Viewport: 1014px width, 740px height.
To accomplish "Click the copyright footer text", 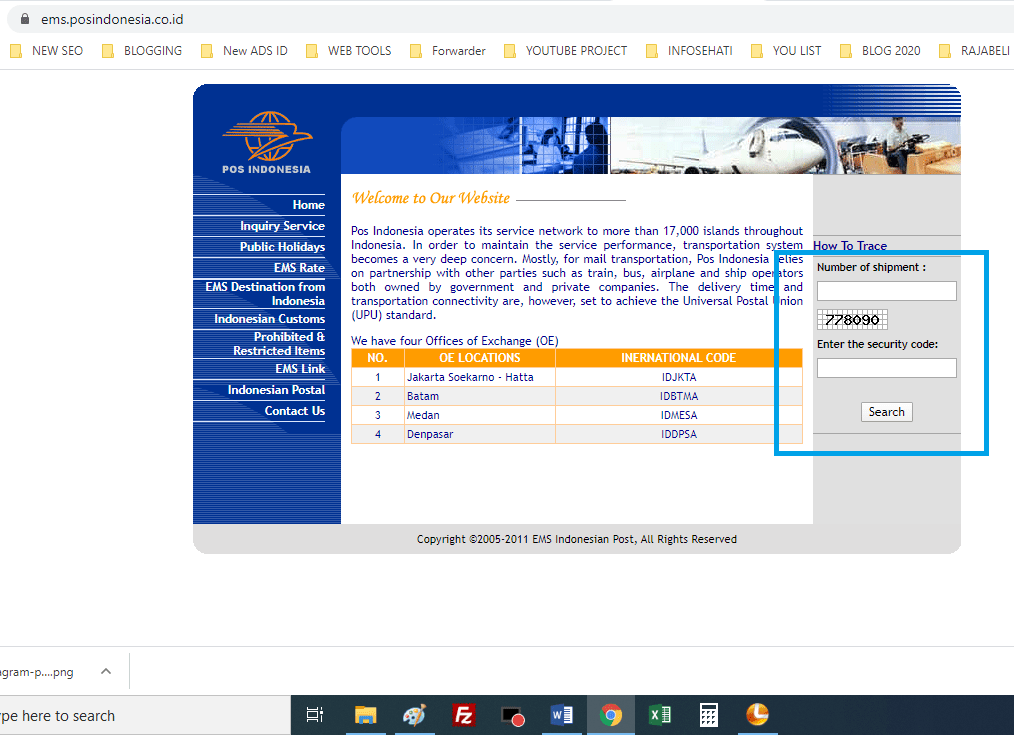I will click(576, 539).
